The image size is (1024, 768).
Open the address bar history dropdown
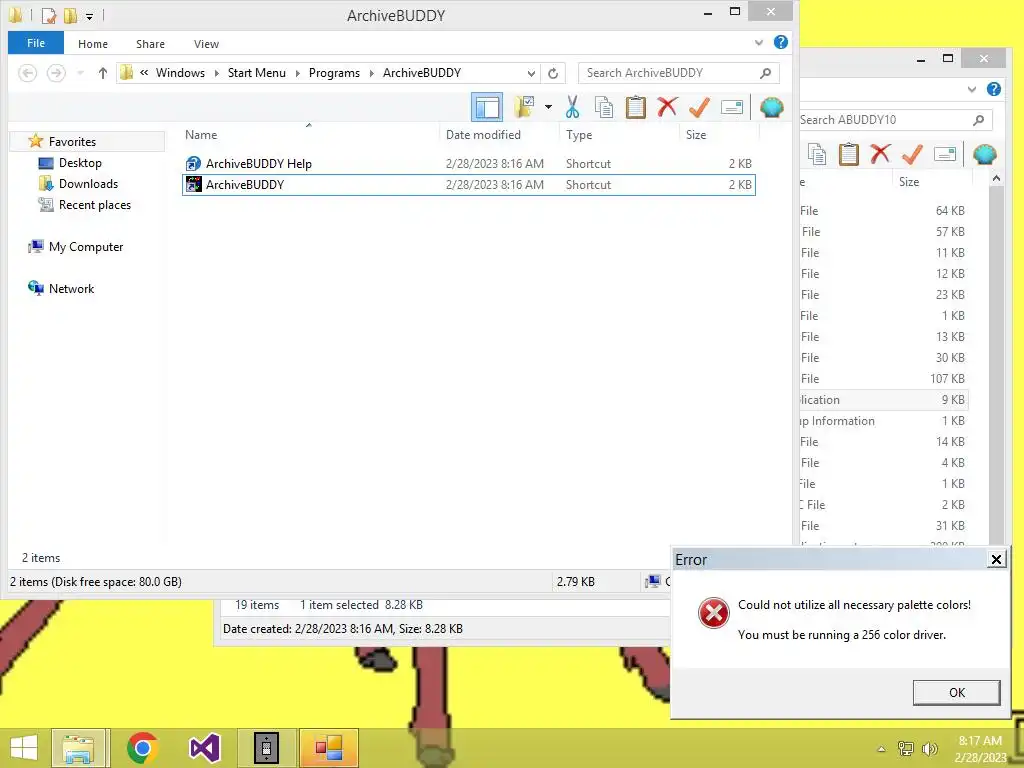[532, 73]
